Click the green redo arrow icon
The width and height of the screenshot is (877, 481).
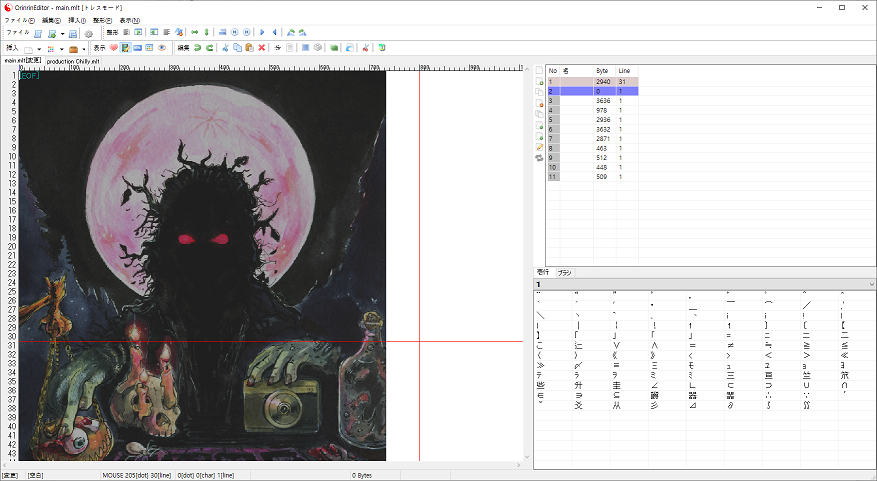pyautogui.click(x=210, y=47)
